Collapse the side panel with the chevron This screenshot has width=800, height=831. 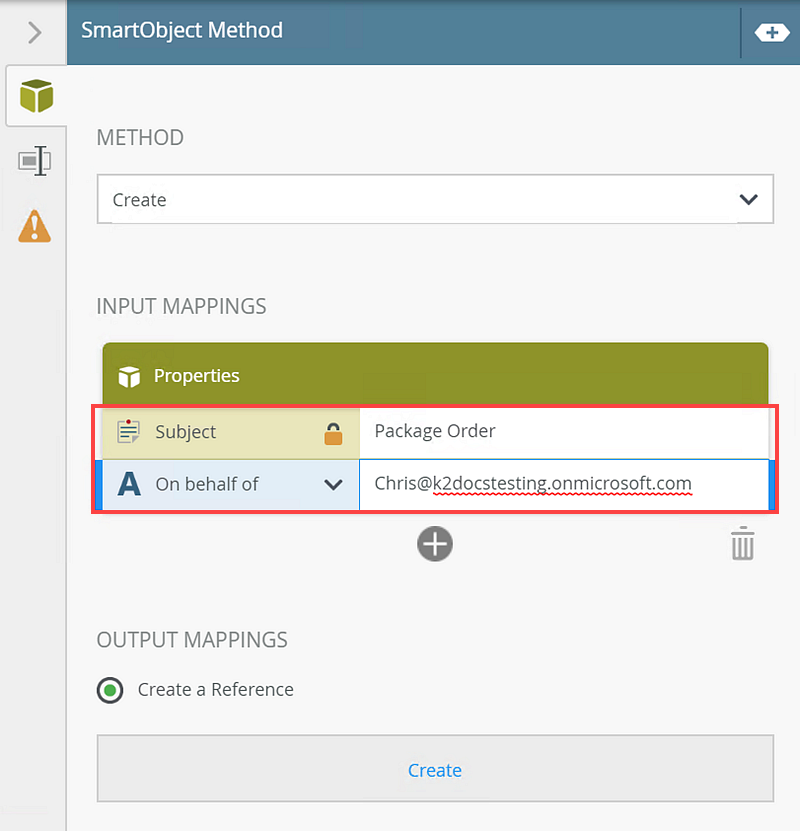click(x=34, y=32)
